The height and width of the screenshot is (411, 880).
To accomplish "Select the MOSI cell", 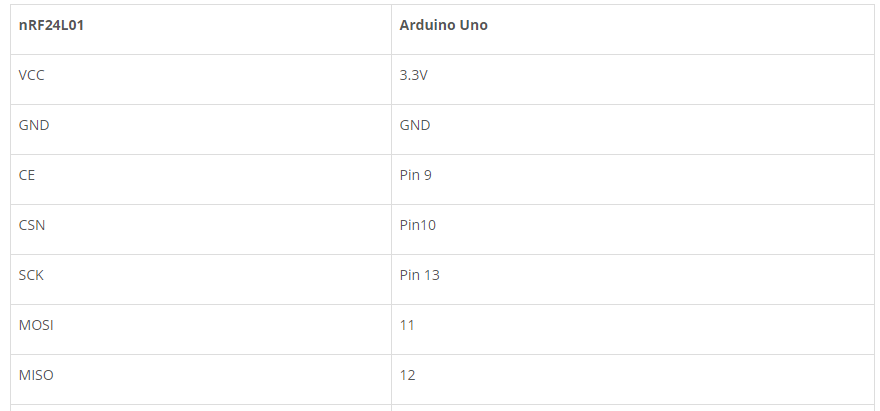I will (x=201, y=330).
